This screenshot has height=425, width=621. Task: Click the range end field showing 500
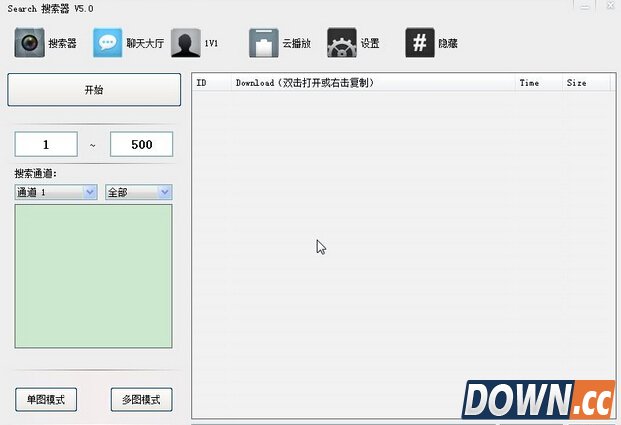pyautogui.click(x=141, y=144)
